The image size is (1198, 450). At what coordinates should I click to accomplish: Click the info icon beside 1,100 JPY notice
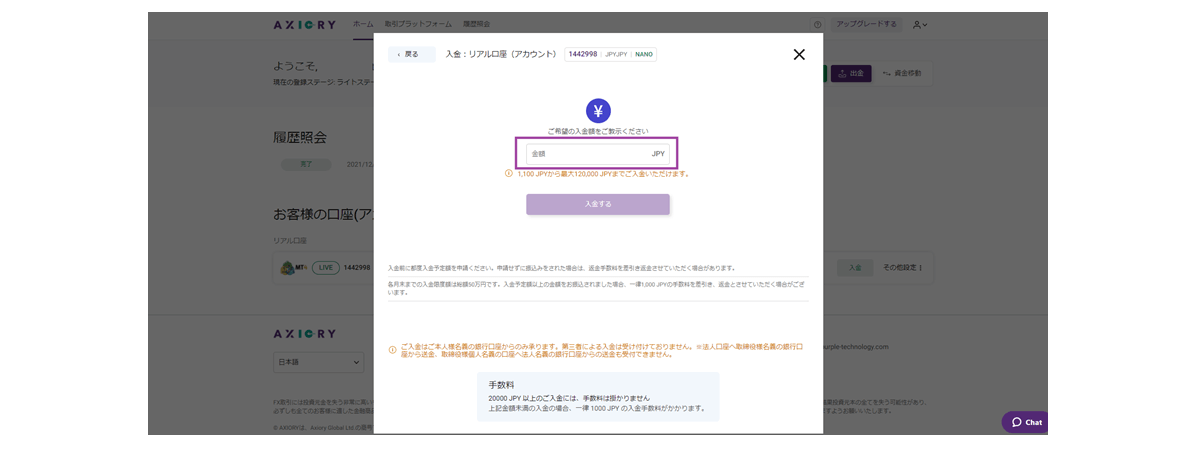pos(509,173)
